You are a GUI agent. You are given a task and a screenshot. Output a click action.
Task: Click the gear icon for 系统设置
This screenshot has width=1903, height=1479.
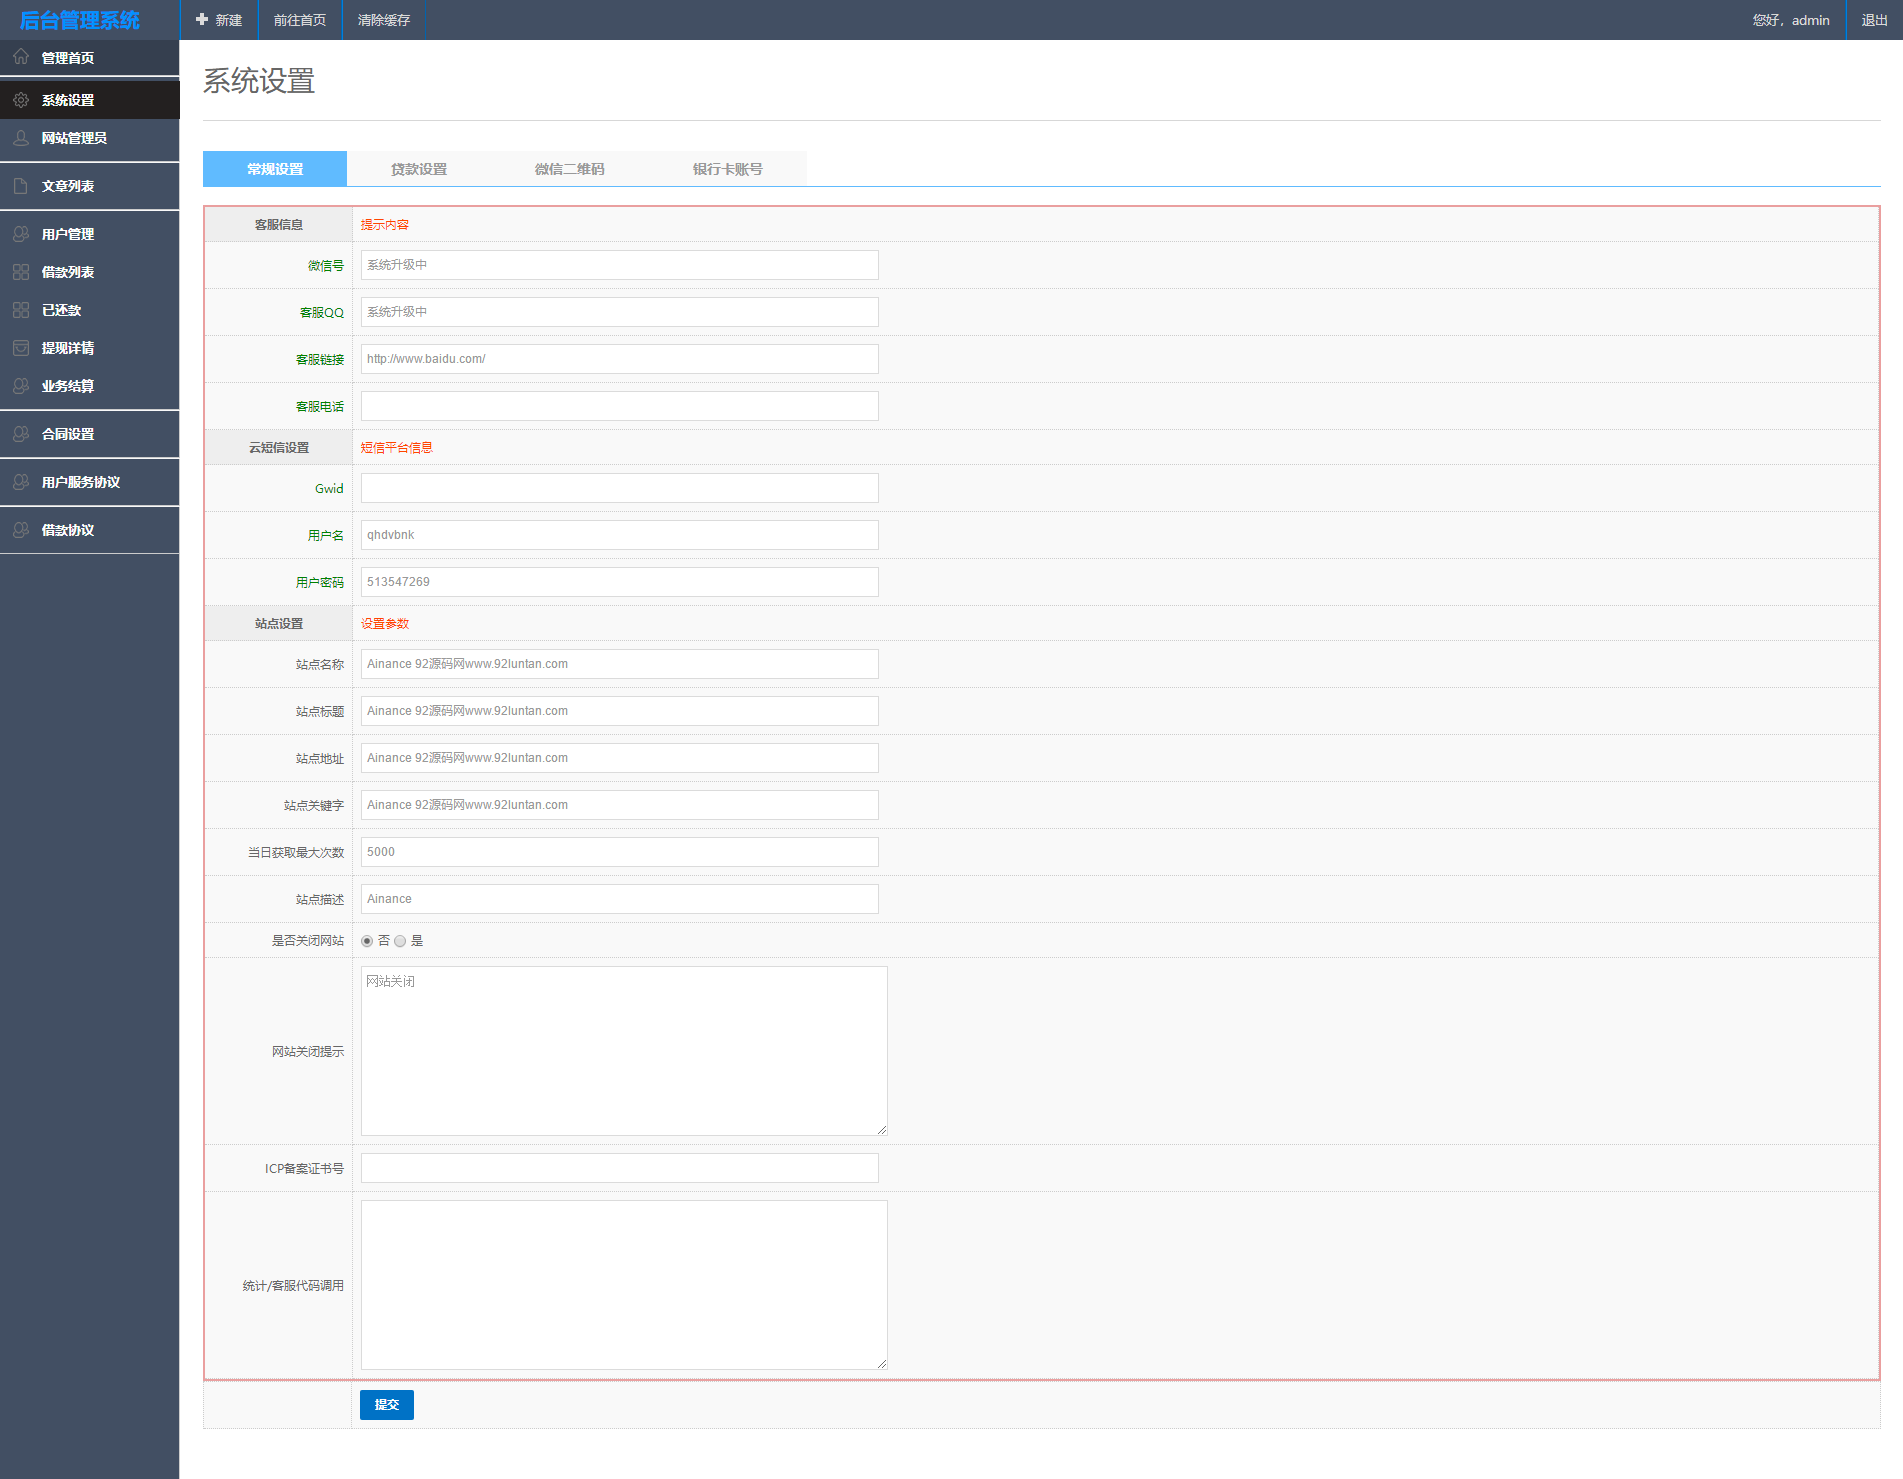pyautogui.click(x=21, y=100)
